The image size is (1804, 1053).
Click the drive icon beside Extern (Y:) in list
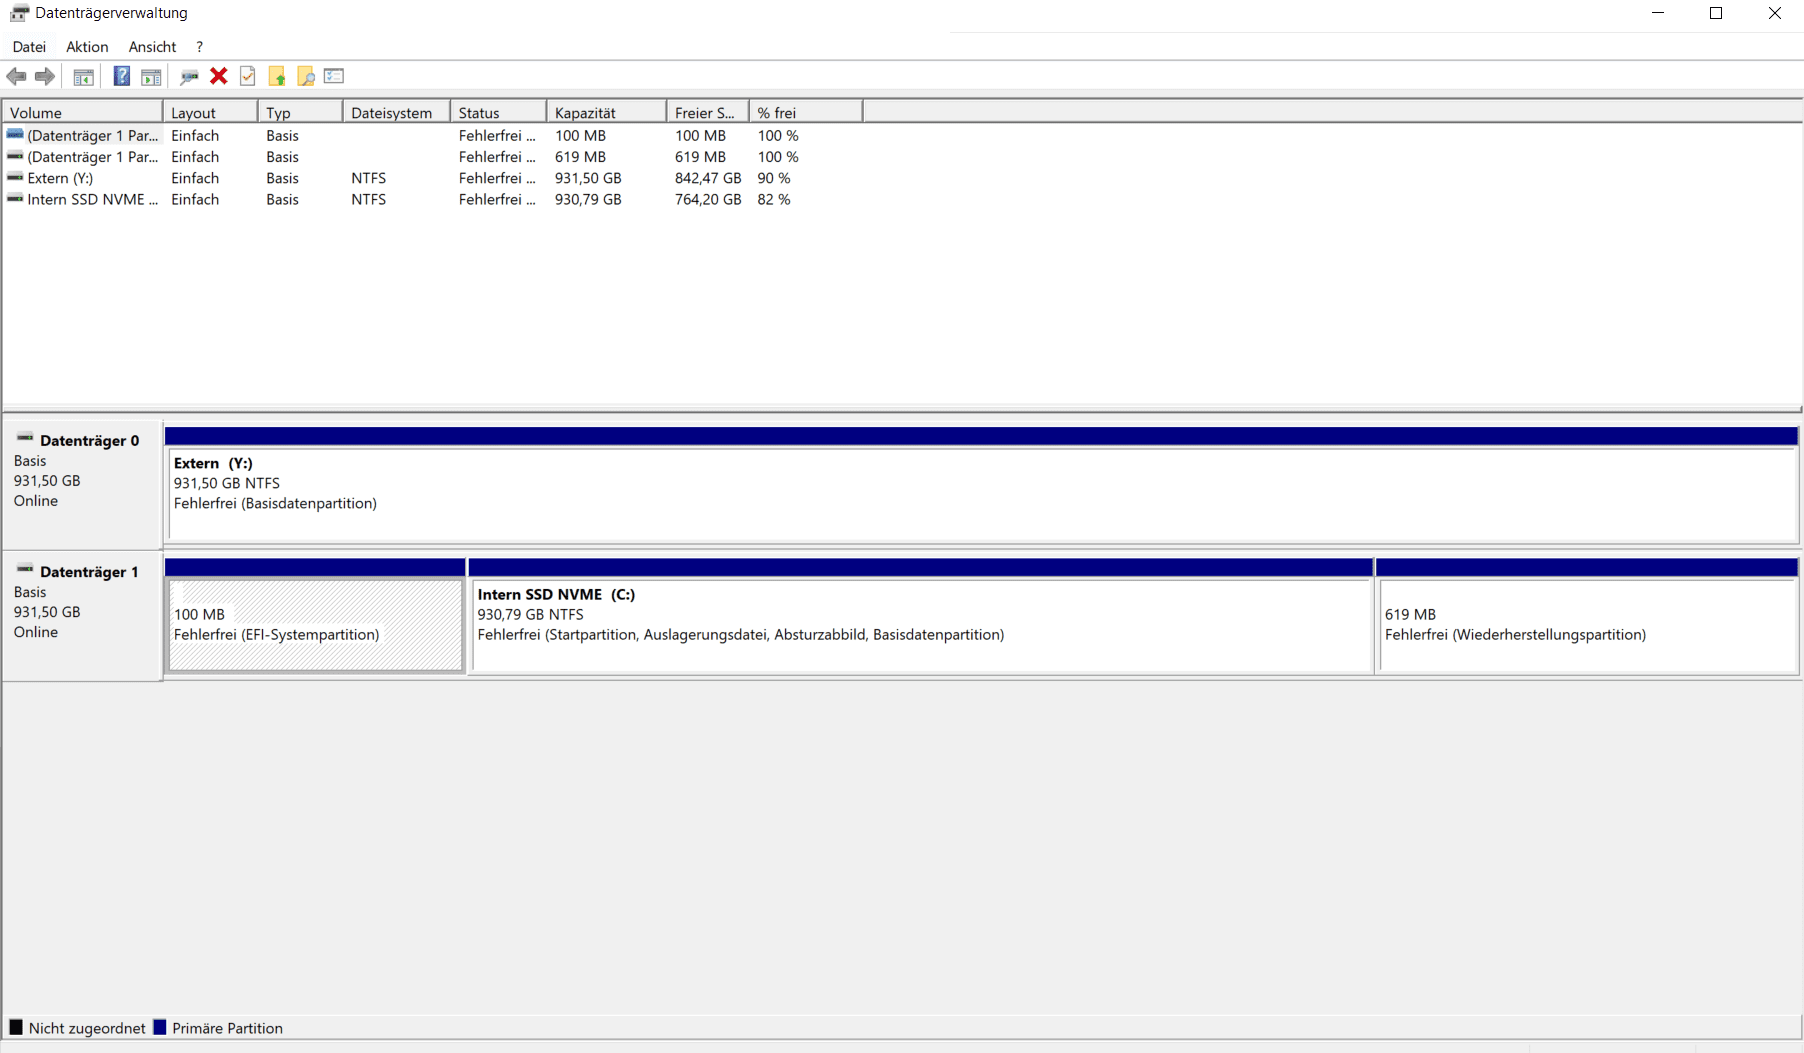click(15, 177)
